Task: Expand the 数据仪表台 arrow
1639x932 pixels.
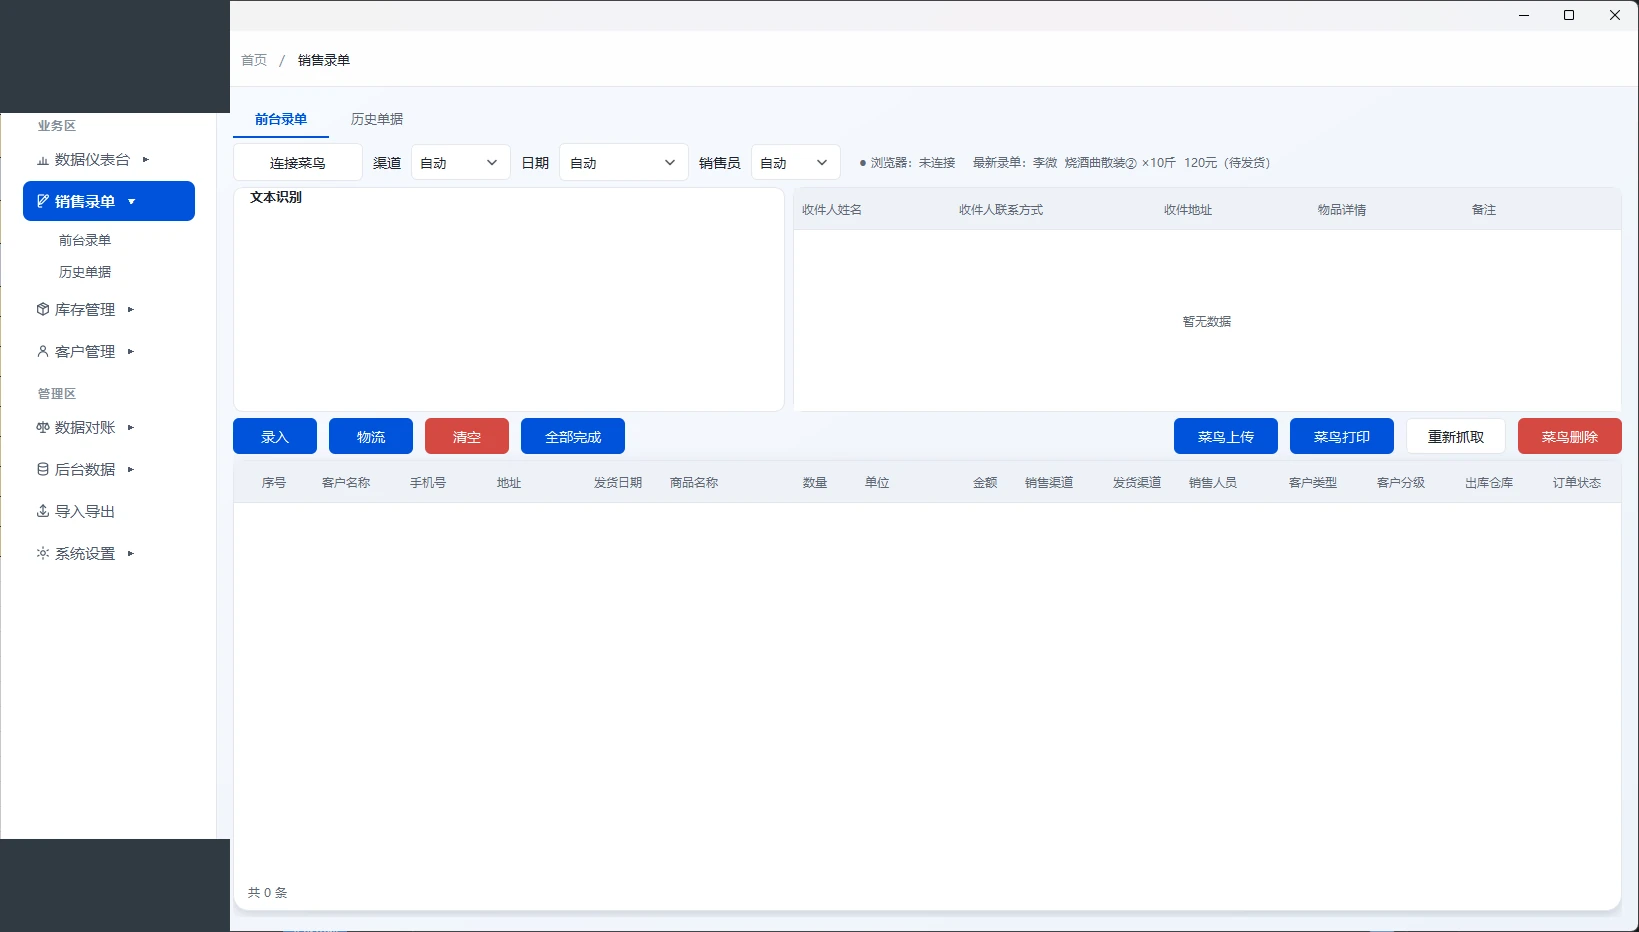Action: (x=146, y=159)
